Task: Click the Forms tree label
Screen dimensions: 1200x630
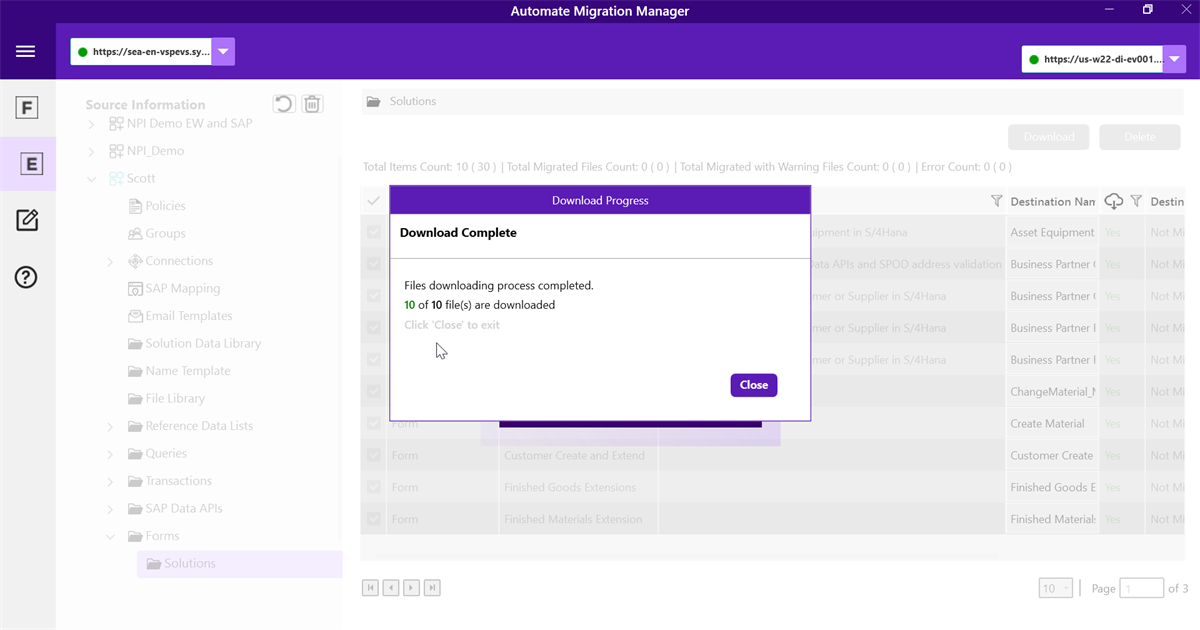Action: pos(162,536)
